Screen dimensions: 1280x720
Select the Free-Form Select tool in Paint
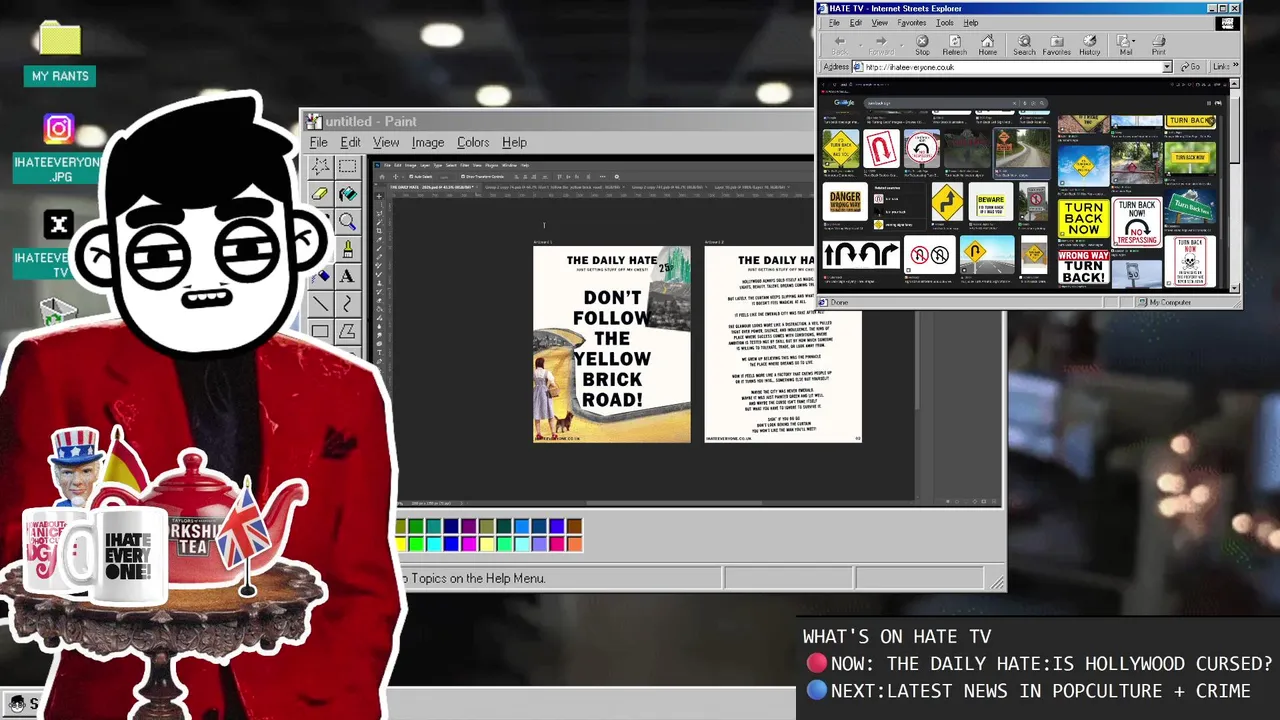pyautogui.click(x=320, y=166)
